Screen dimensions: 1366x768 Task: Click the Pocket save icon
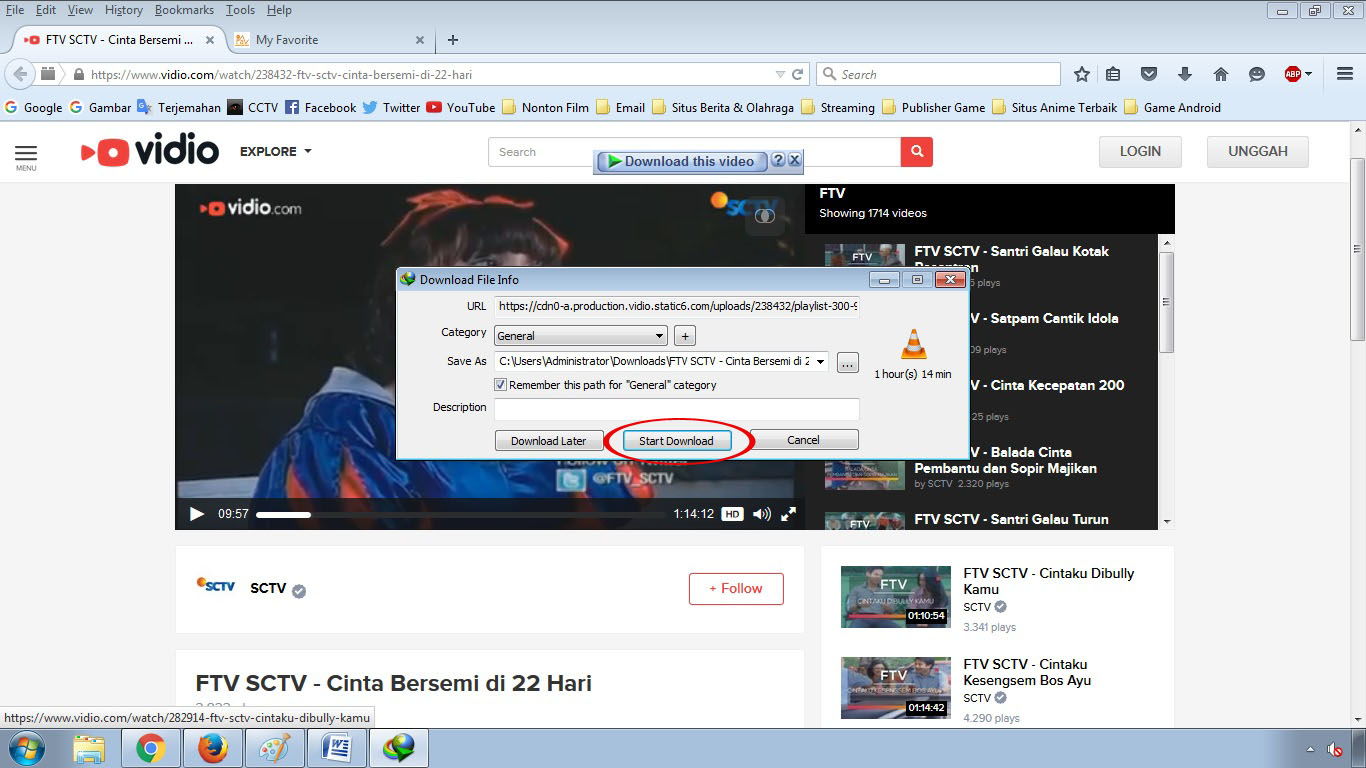click(x=1149, y=74)
